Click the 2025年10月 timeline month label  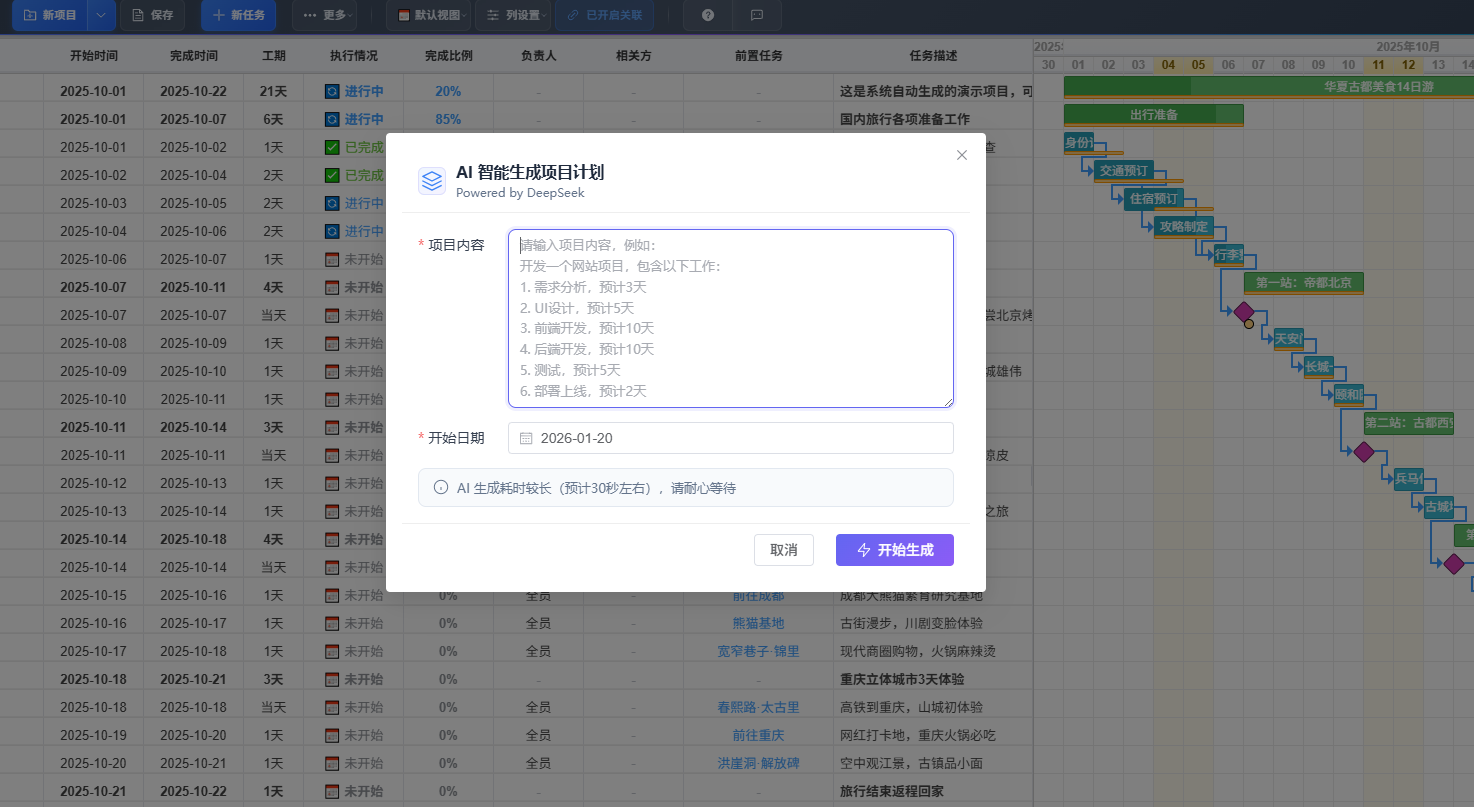click(1408, 46)
